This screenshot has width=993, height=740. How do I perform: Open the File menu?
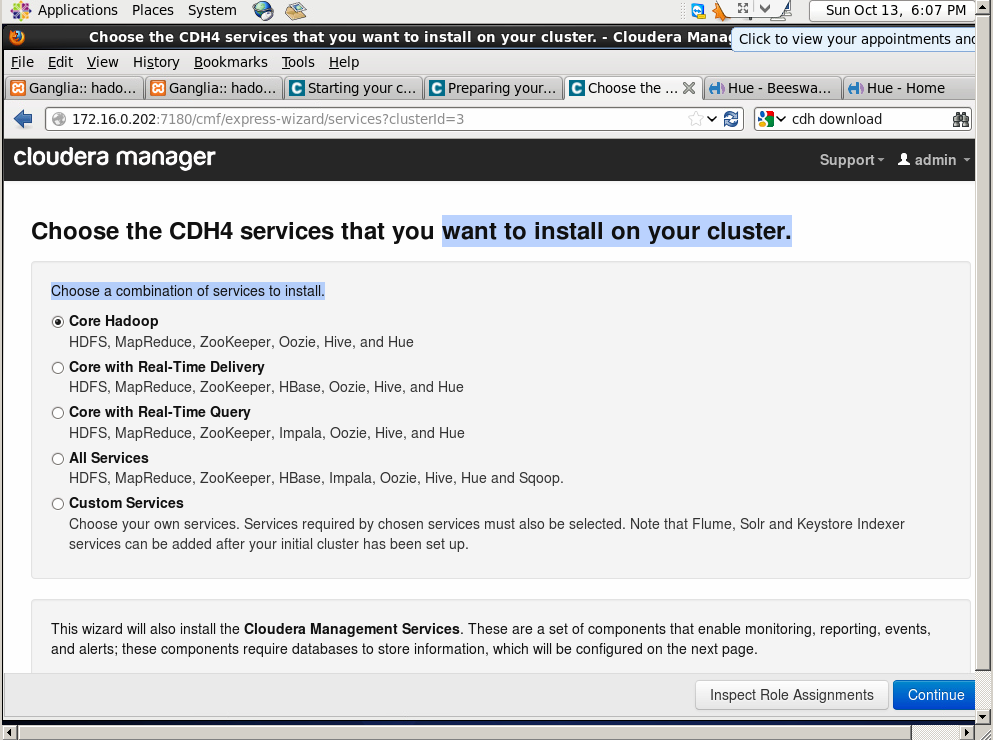pyautogui.click(x=22, y=62)
